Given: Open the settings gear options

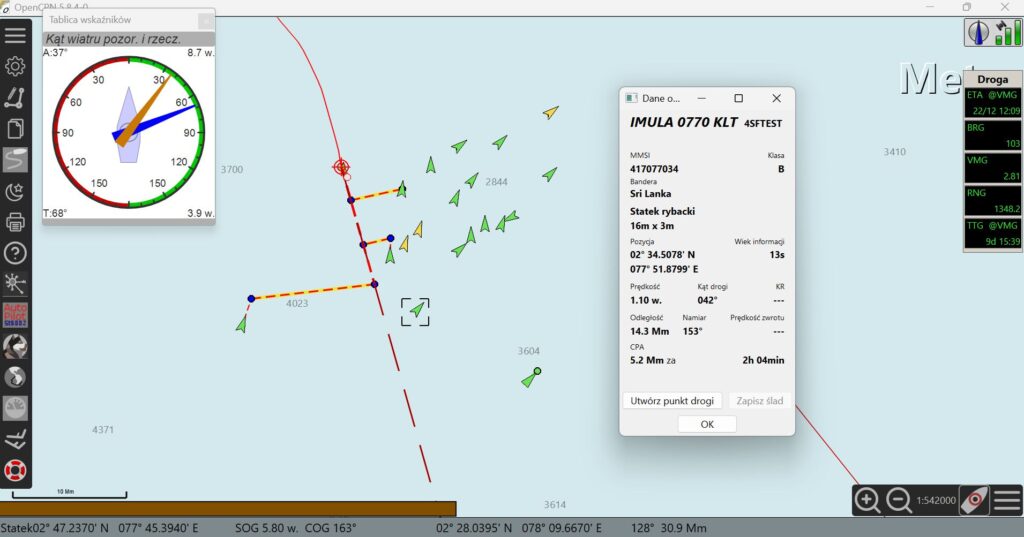Looking at the screenshot, I should pyautogui.click(x=15, y=66).
